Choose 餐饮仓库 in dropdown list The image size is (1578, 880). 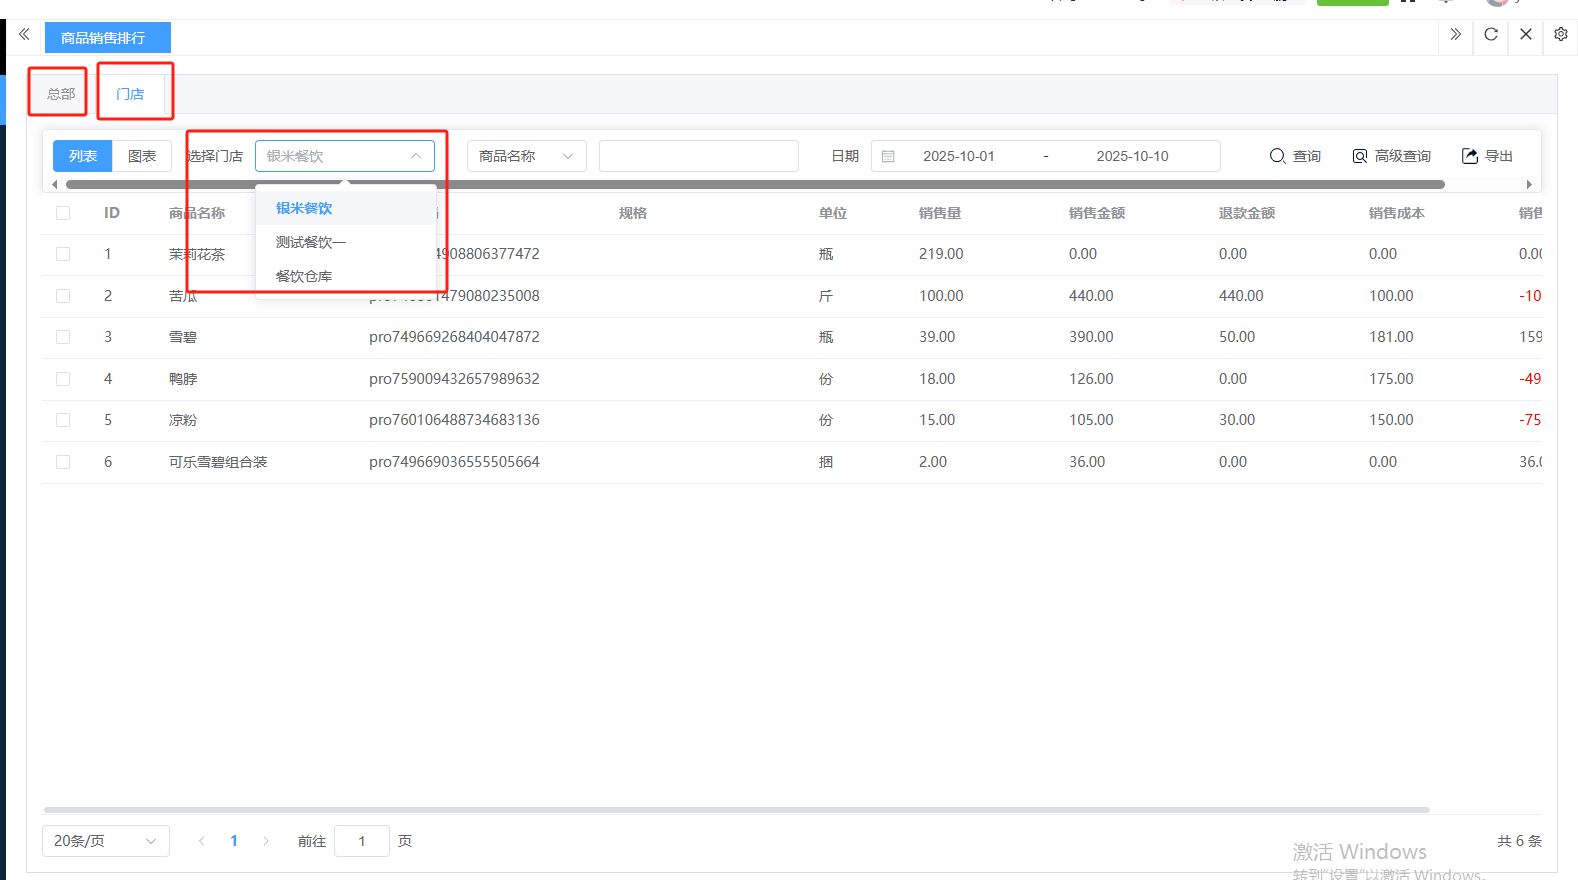[304, 276]
